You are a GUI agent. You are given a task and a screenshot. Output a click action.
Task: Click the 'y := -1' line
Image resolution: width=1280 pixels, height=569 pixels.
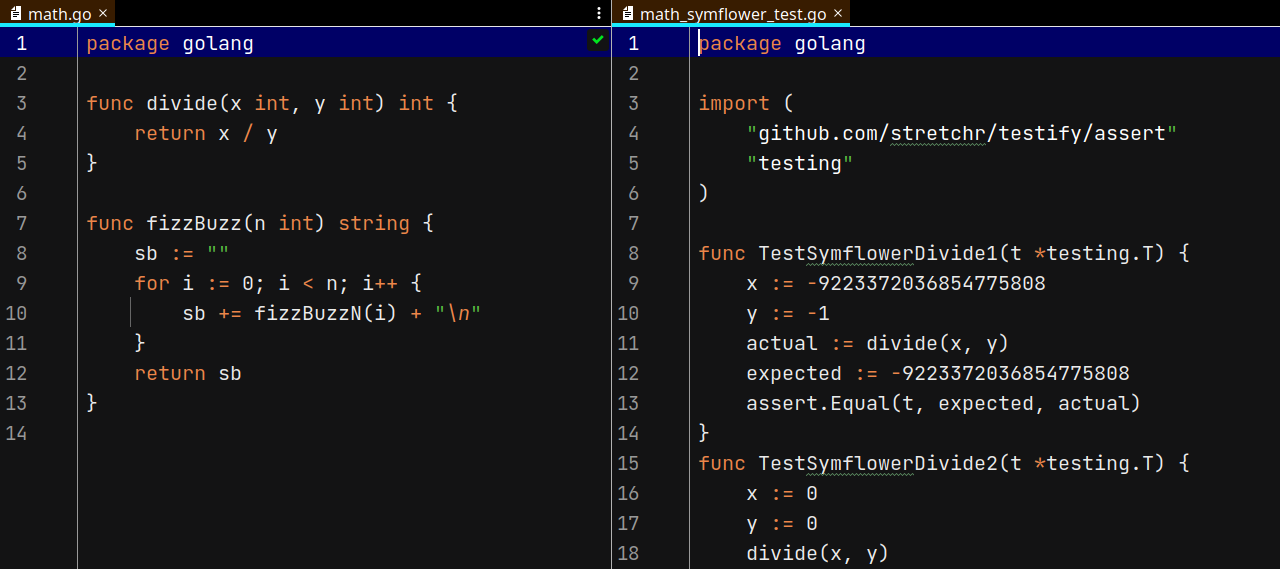788,313
